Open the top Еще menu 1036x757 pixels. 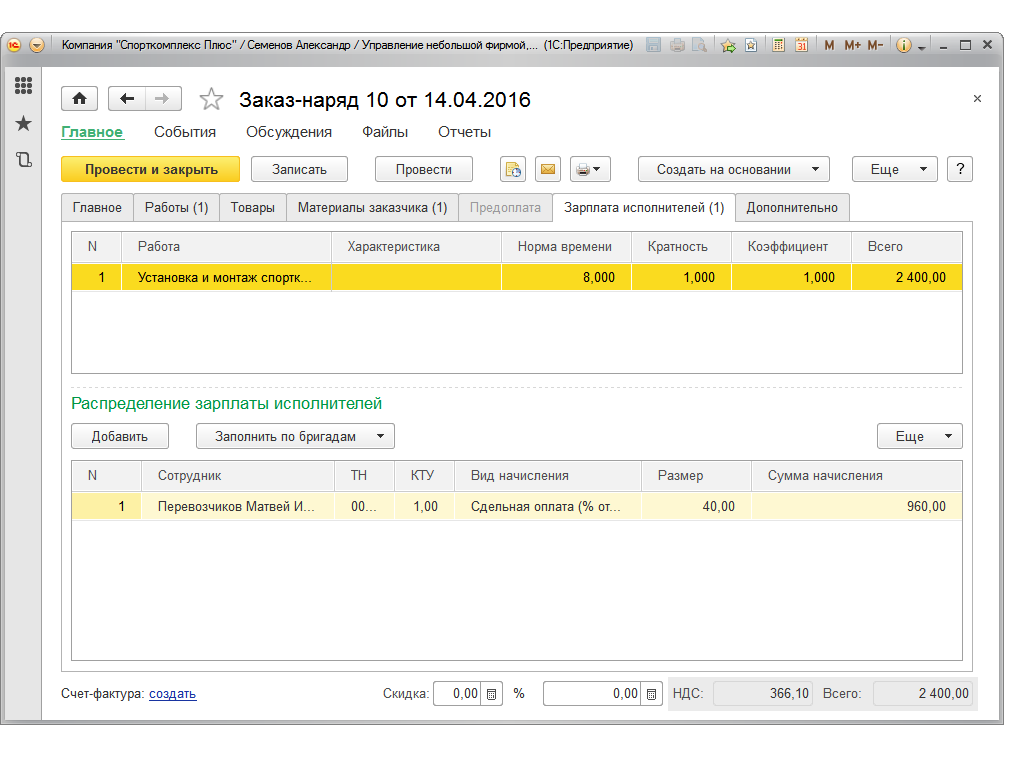point(894,169)
